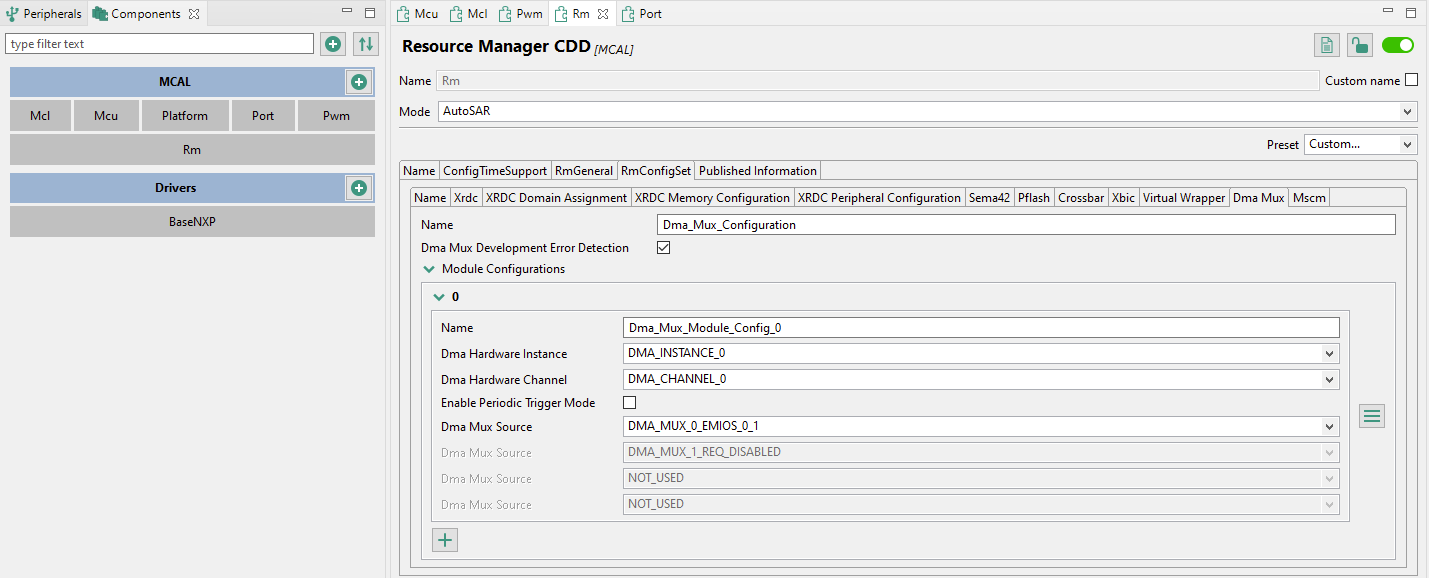
Task: Enable the Custom name checkbox
Action: (1411, 81)
